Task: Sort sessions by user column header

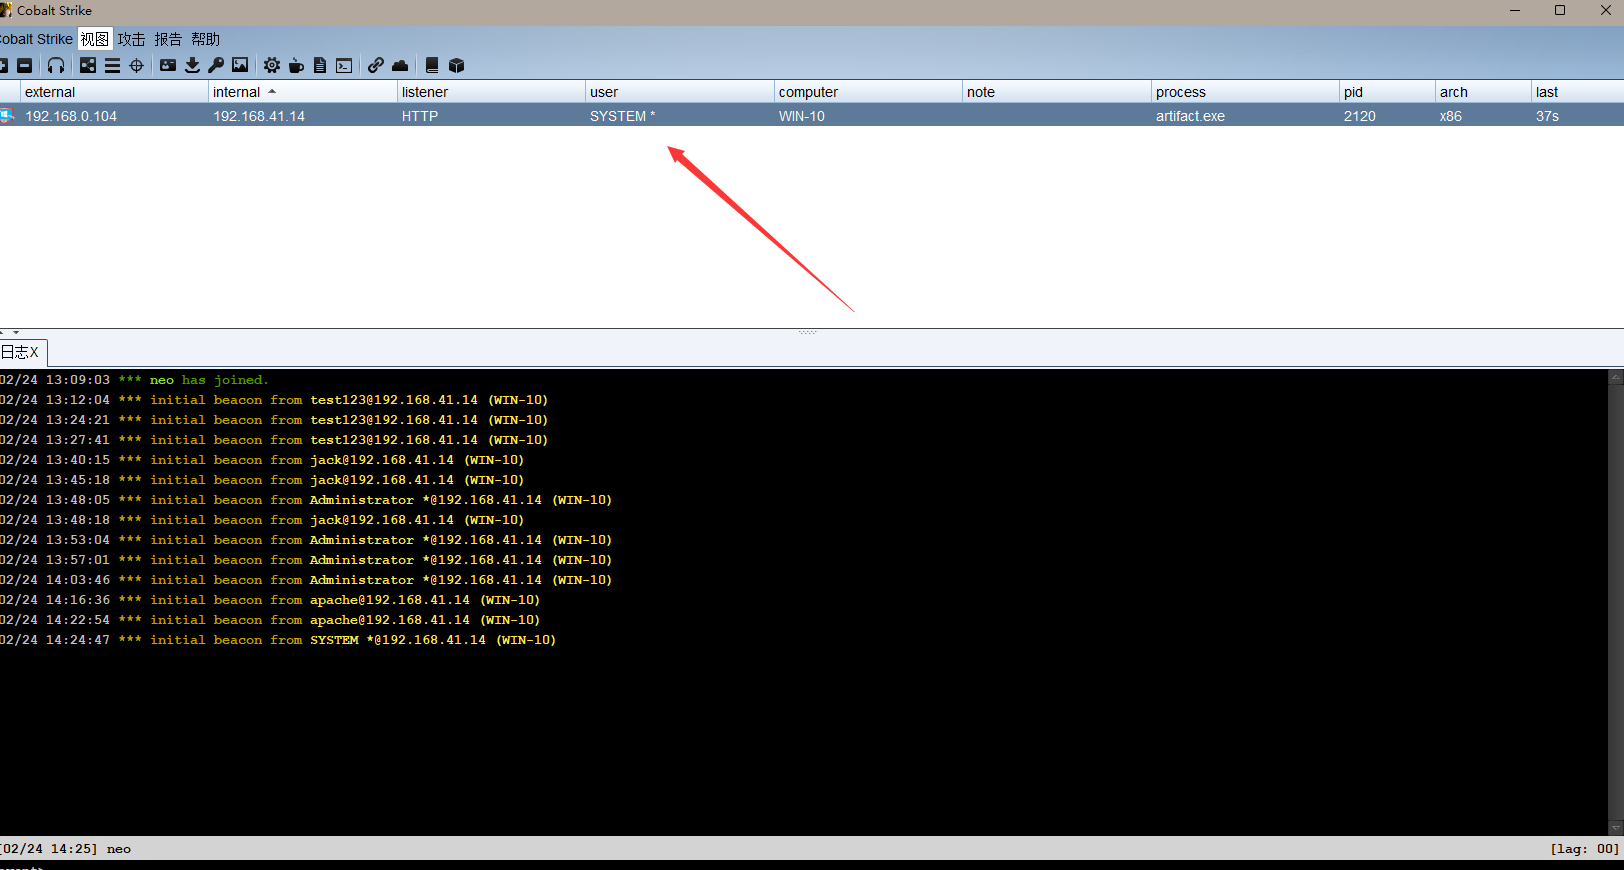Action: 679,92
